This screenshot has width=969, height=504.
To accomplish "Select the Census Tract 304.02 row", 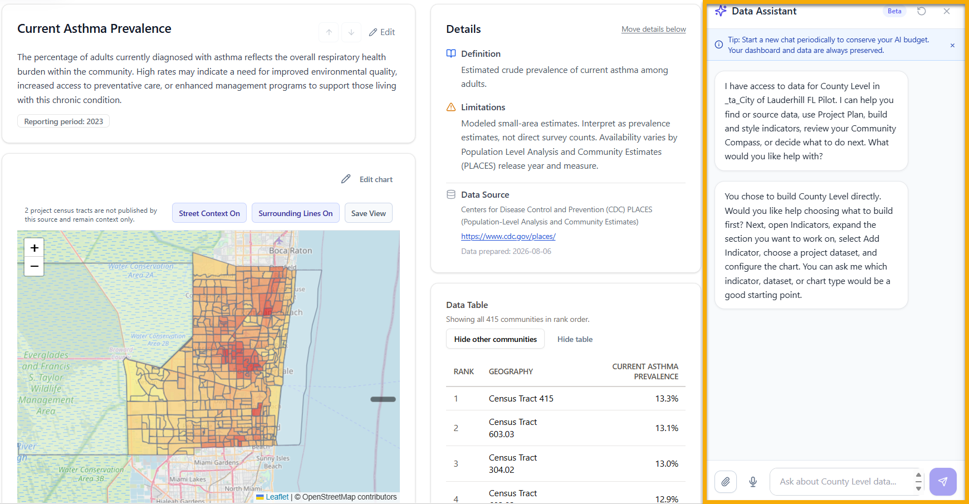I will click(x=565, y=464).
